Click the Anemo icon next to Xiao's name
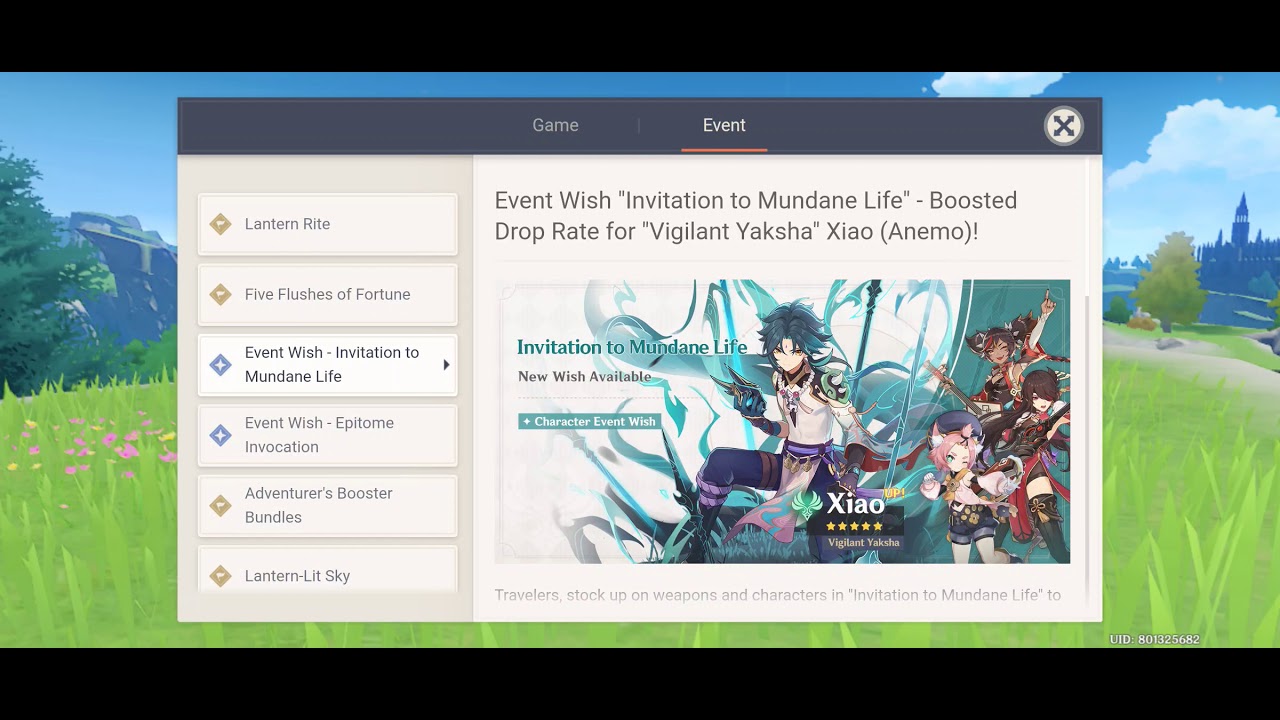This screenshot has width=1280, height=720. point(807,504)
